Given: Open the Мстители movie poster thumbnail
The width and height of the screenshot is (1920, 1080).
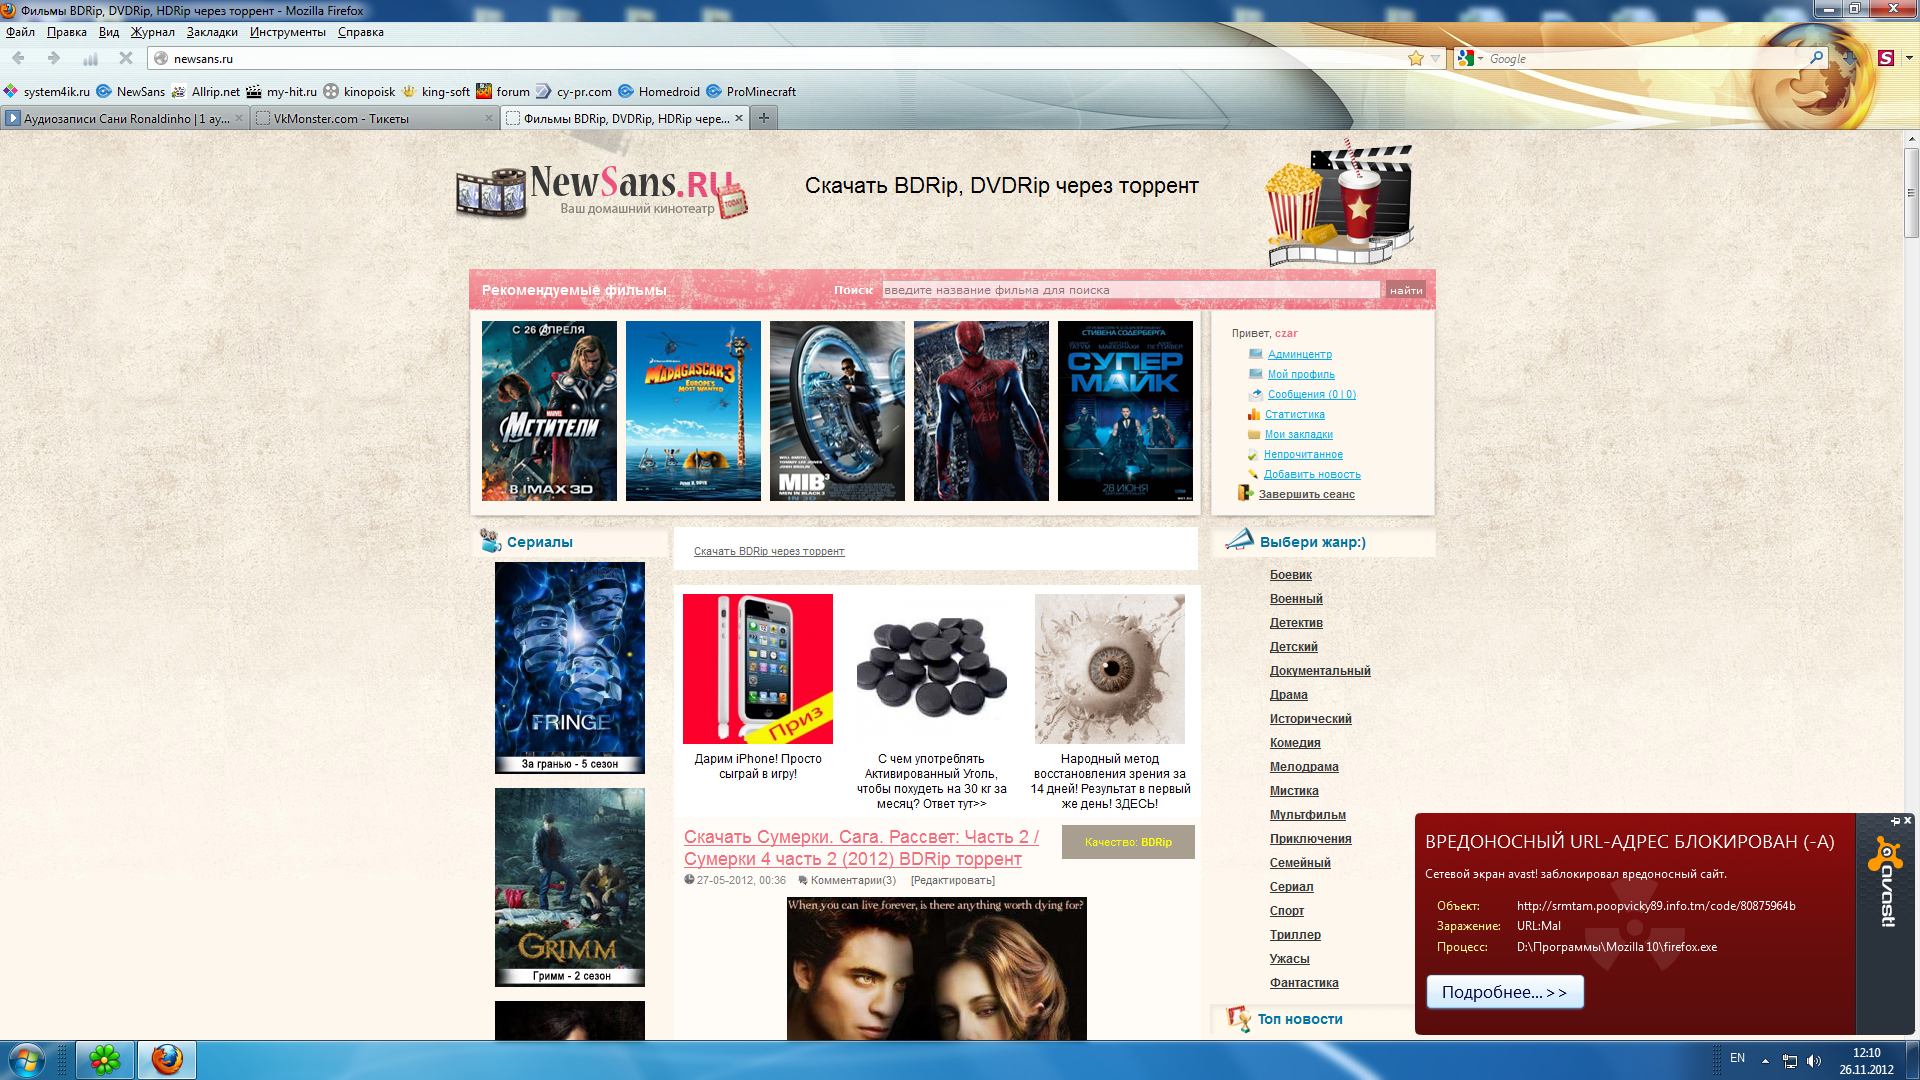Looking at the screenshot, I should (549, 411).
